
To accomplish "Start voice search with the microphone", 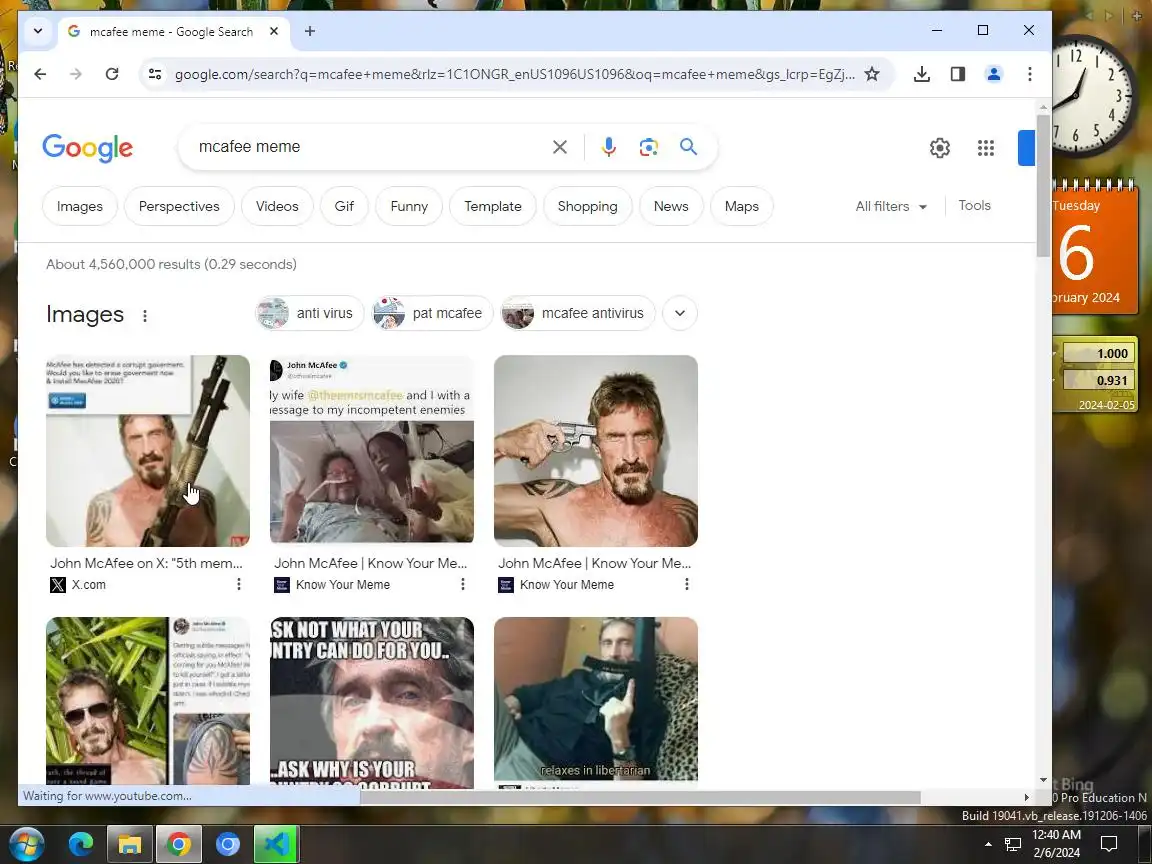I will click(x=608, y=147).
